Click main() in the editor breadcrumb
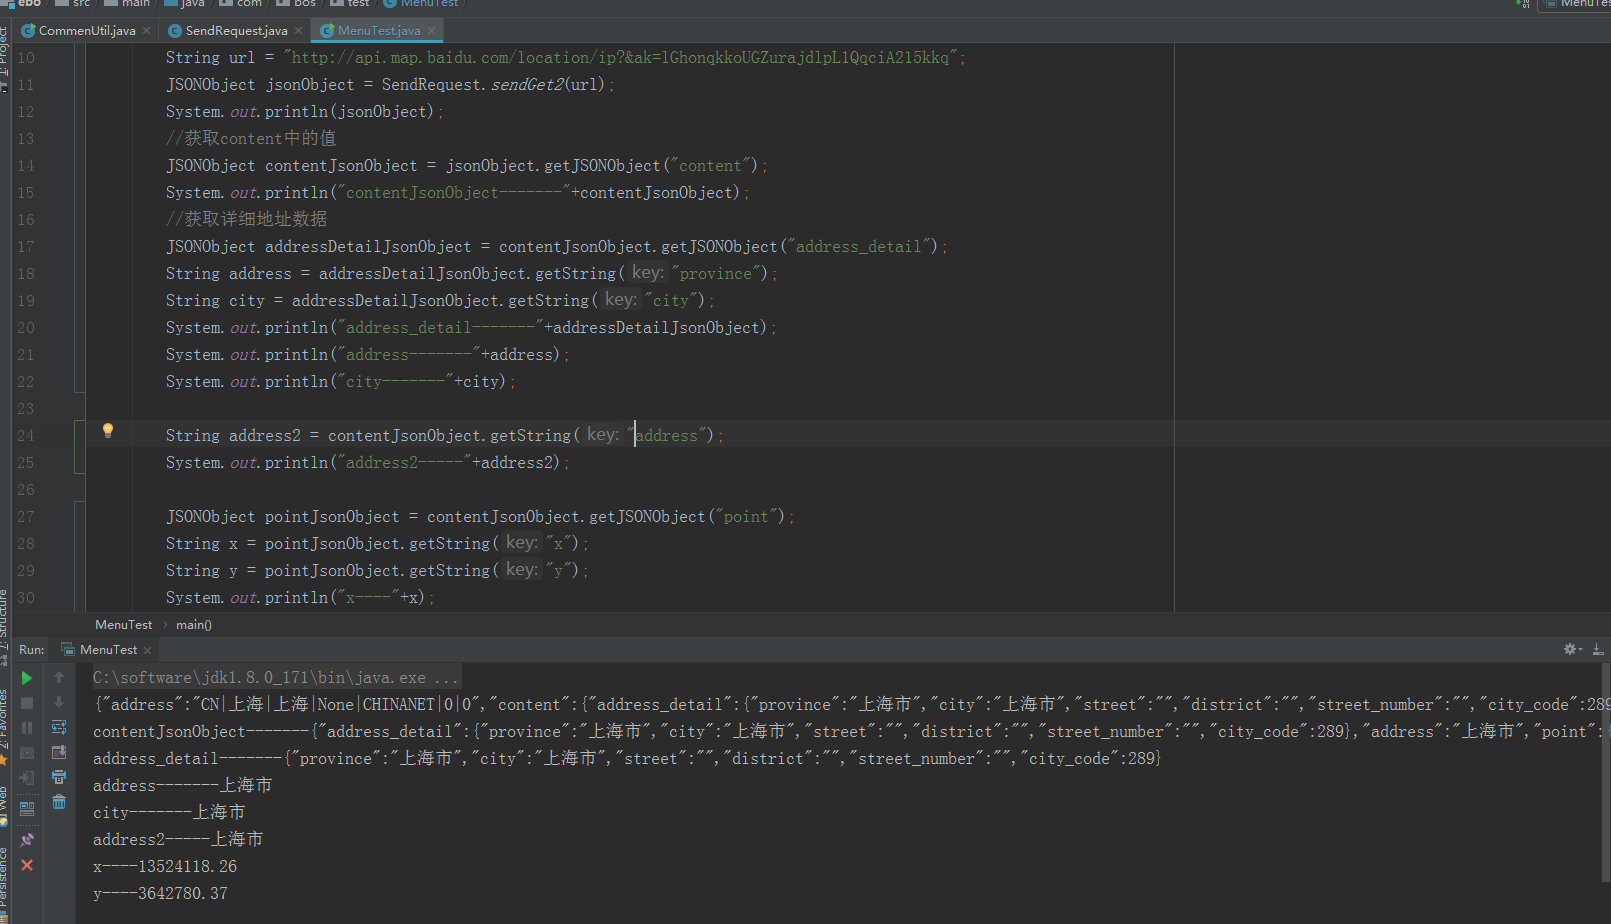The width and height of the screenshot is (1611, 924). [x=194, y=625]
